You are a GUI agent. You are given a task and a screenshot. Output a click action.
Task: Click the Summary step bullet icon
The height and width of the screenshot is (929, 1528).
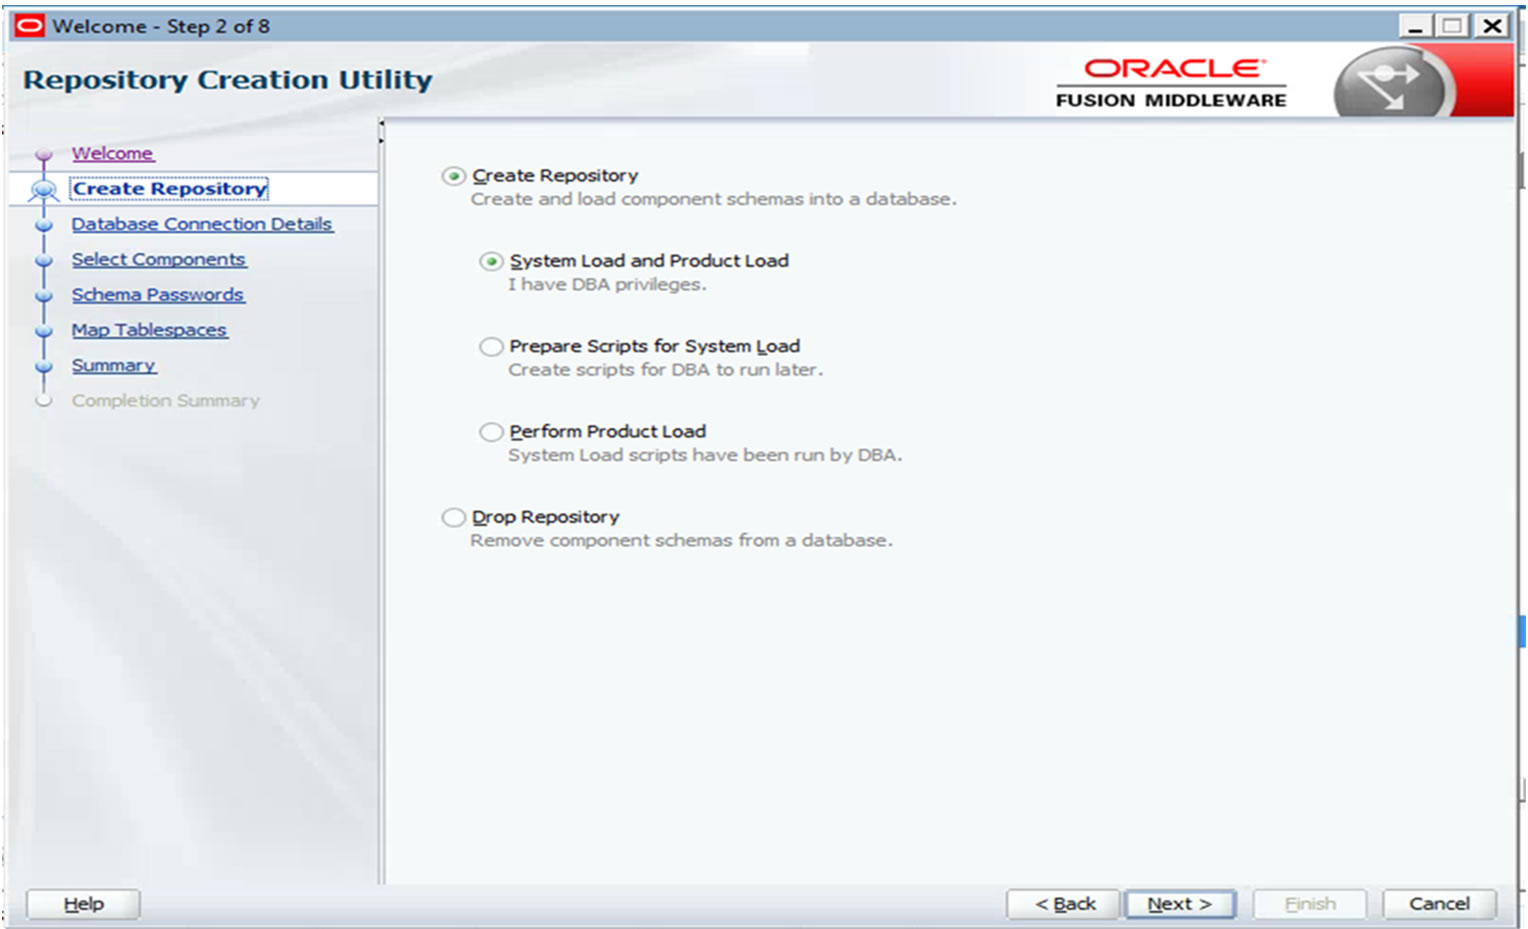pyautogui.click(x=42, y=365)
